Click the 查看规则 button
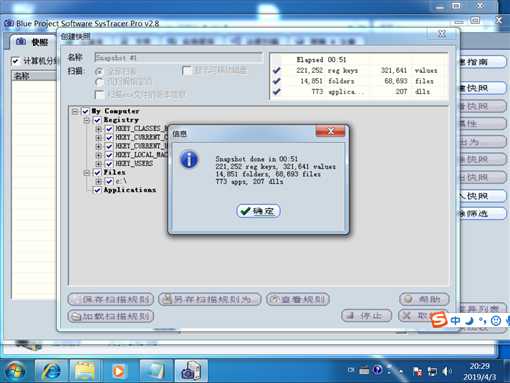This screenshot has height=383, width=510. click(298, 299)
